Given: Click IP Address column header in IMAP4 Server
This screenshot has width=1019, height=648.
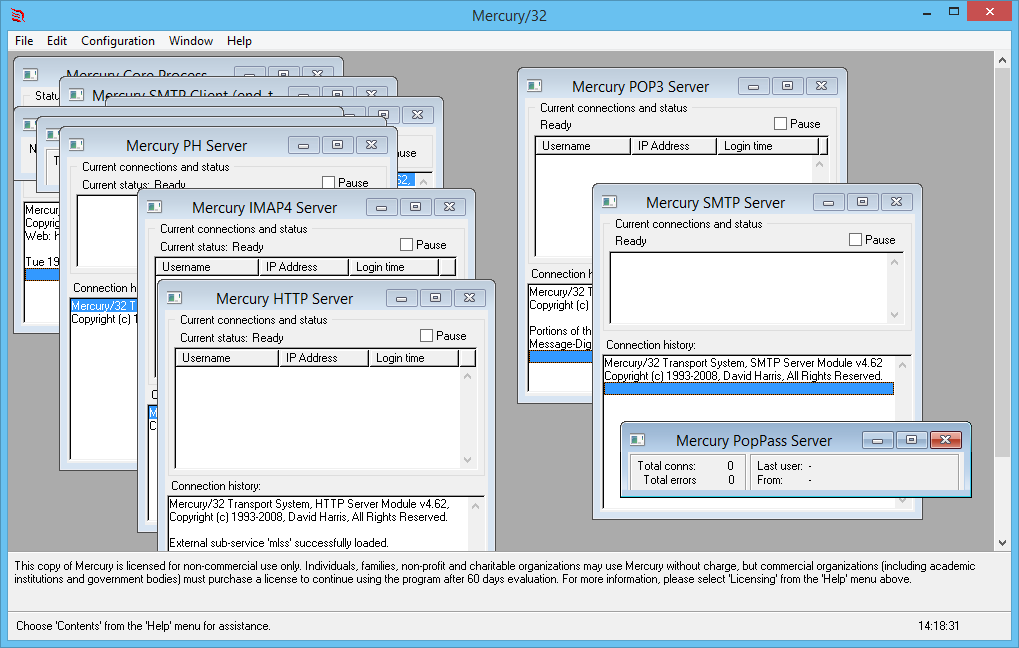Looking at the screenshot, I should coord(303,267).
